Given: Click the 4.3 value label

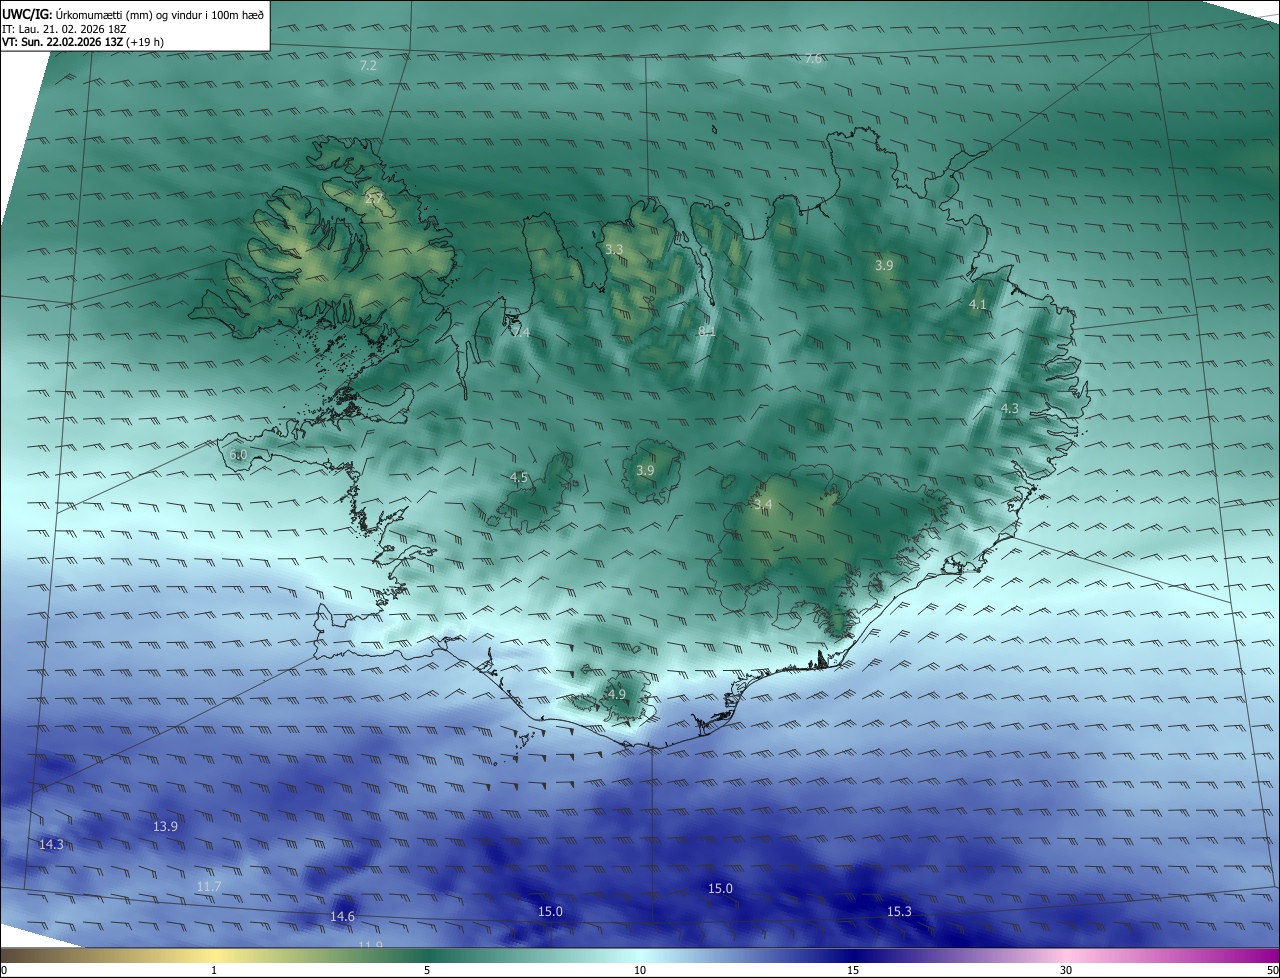Looking at the screenshot, I should (x=1010, y=408).
